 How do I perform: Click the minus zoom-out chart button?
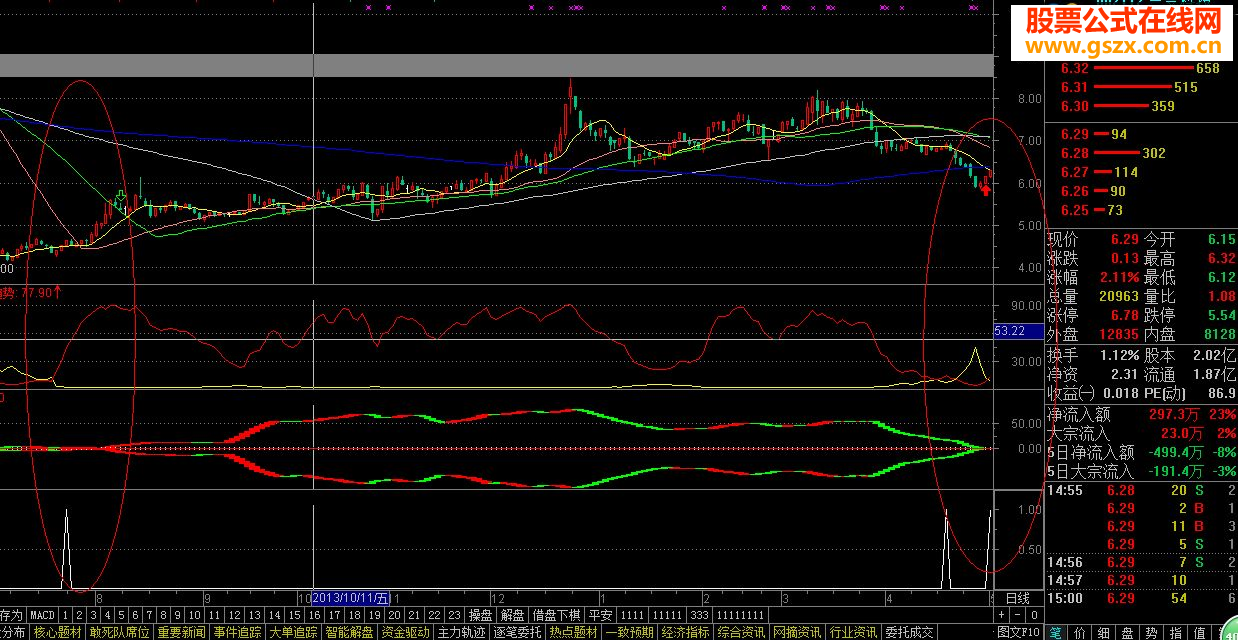[1017, 615]
